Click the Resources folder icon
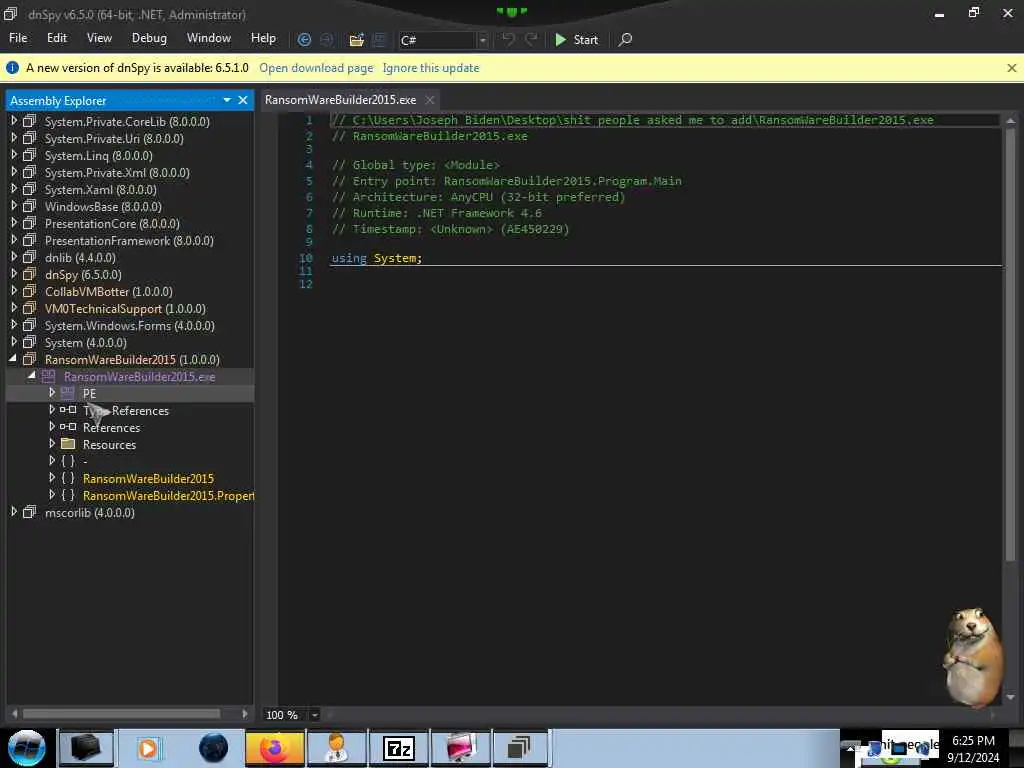Screen dimensions: 1024x768 [68, 444]
